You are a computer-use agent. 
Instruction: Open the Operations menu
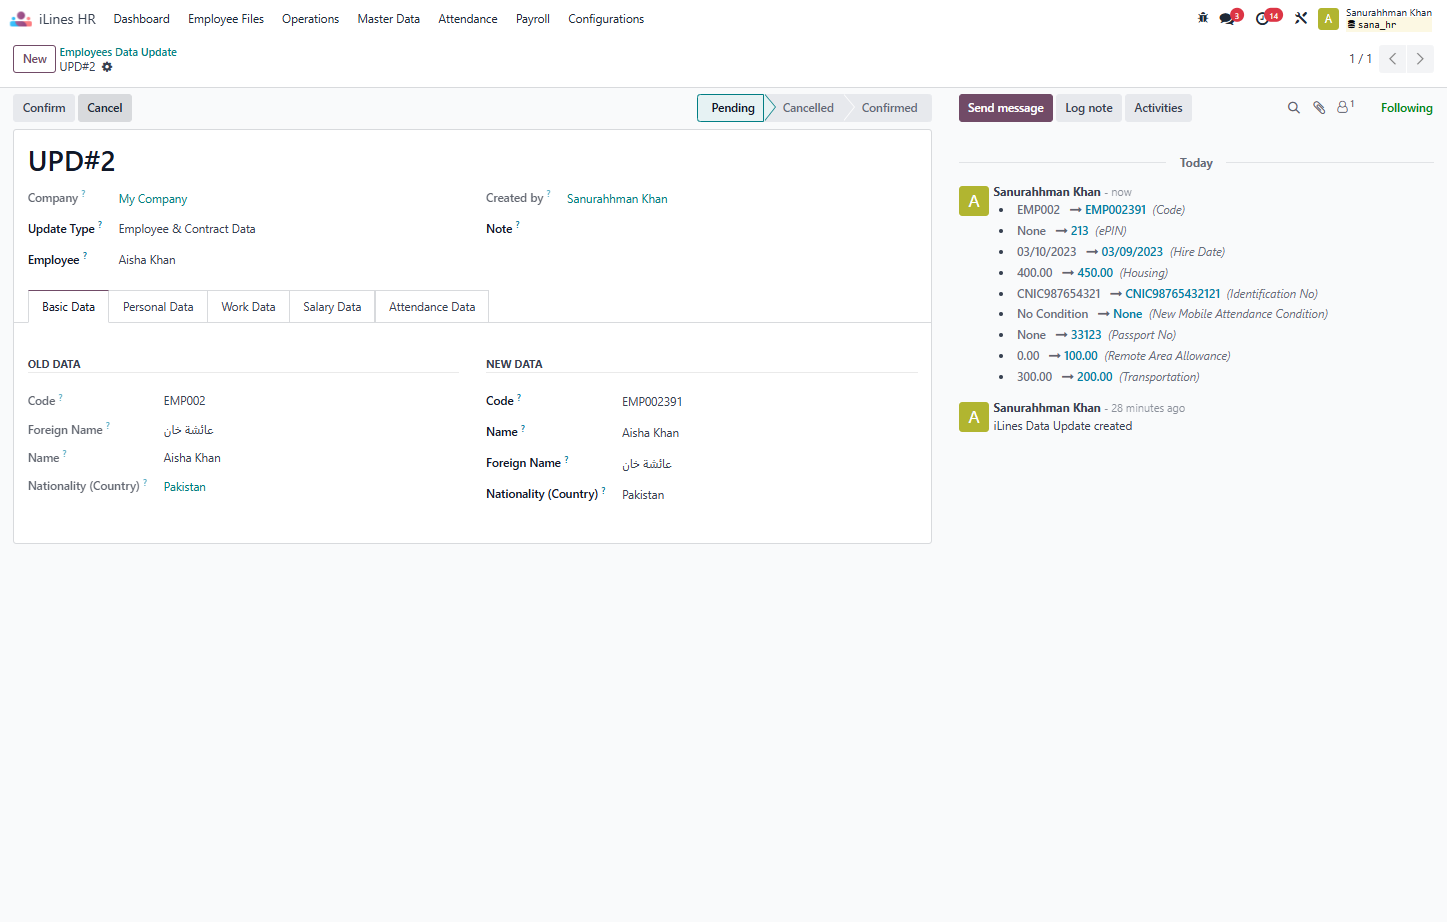coord(310,19)
